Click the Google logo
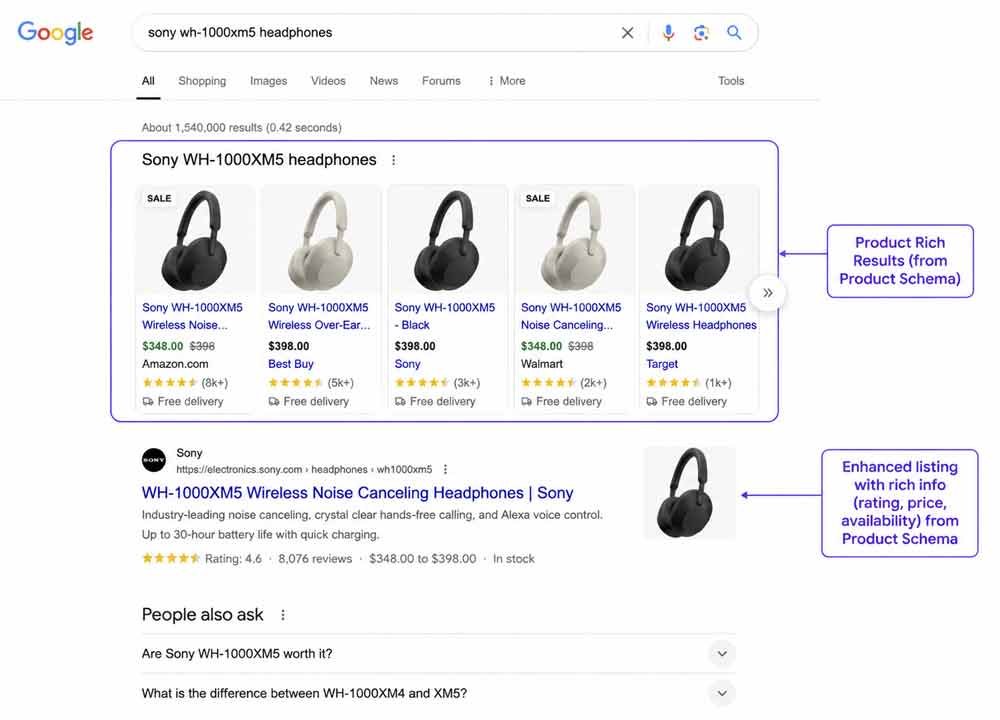Screen dimensions: 1000x720 pos(55,33)
